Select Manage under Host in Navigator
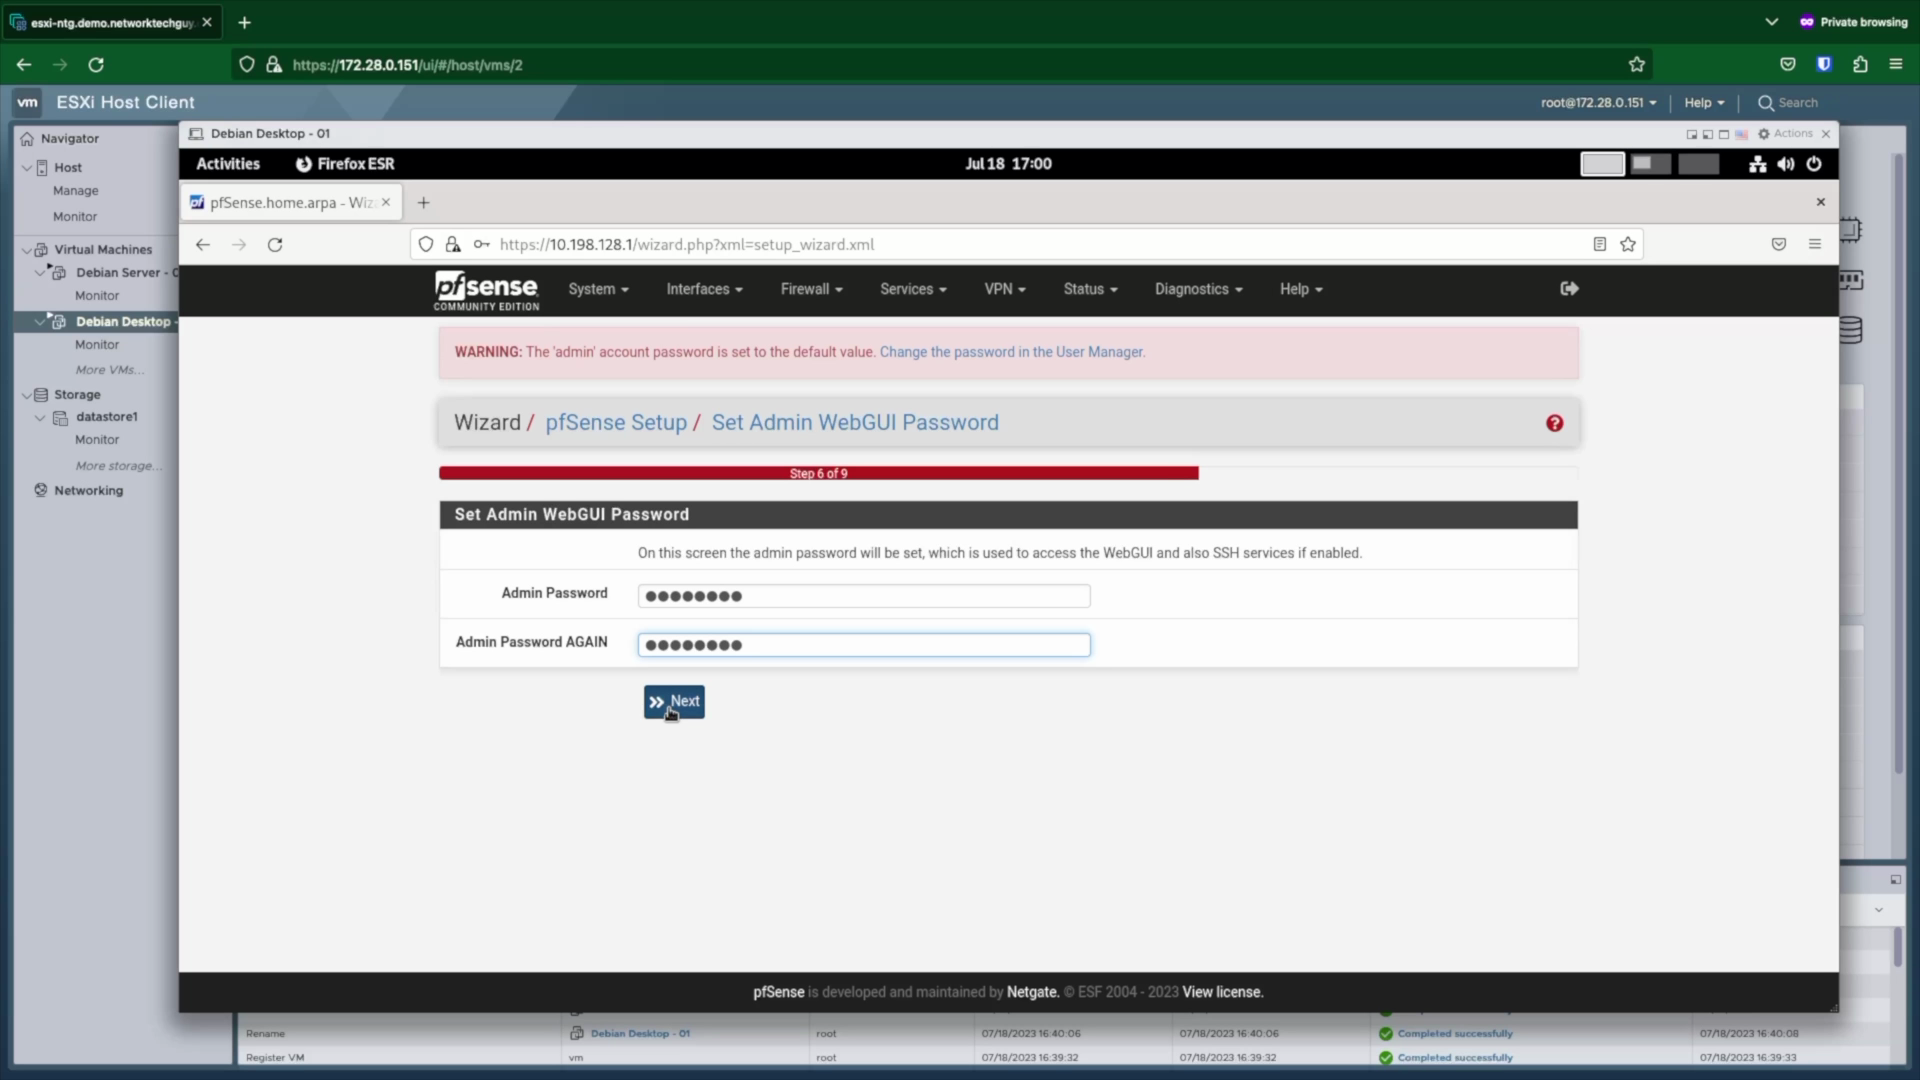Screen dimensions: 1920x1080 pyautogui.click(x=76, y=191)
